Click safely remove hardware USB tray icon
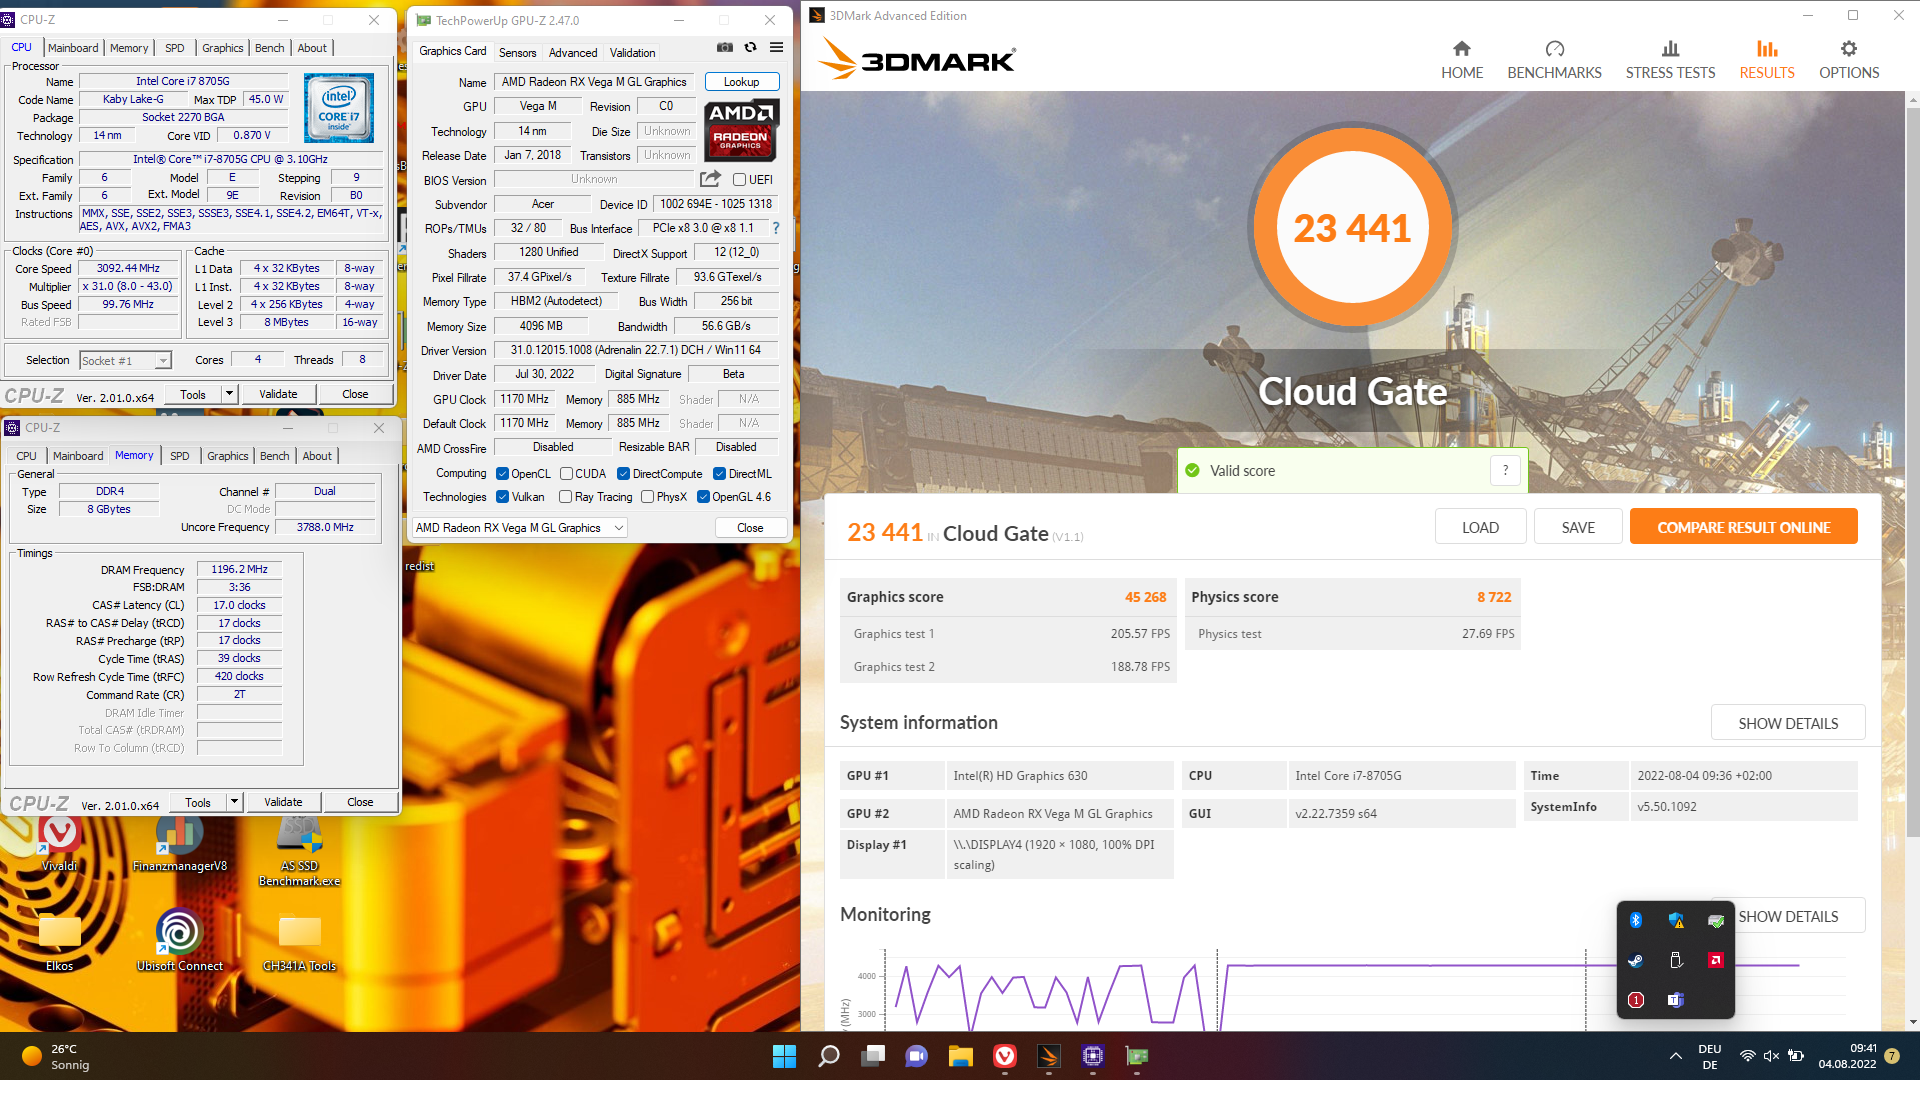Viewport: 1920px width, 1095px height. click(x=1676, y=960)
